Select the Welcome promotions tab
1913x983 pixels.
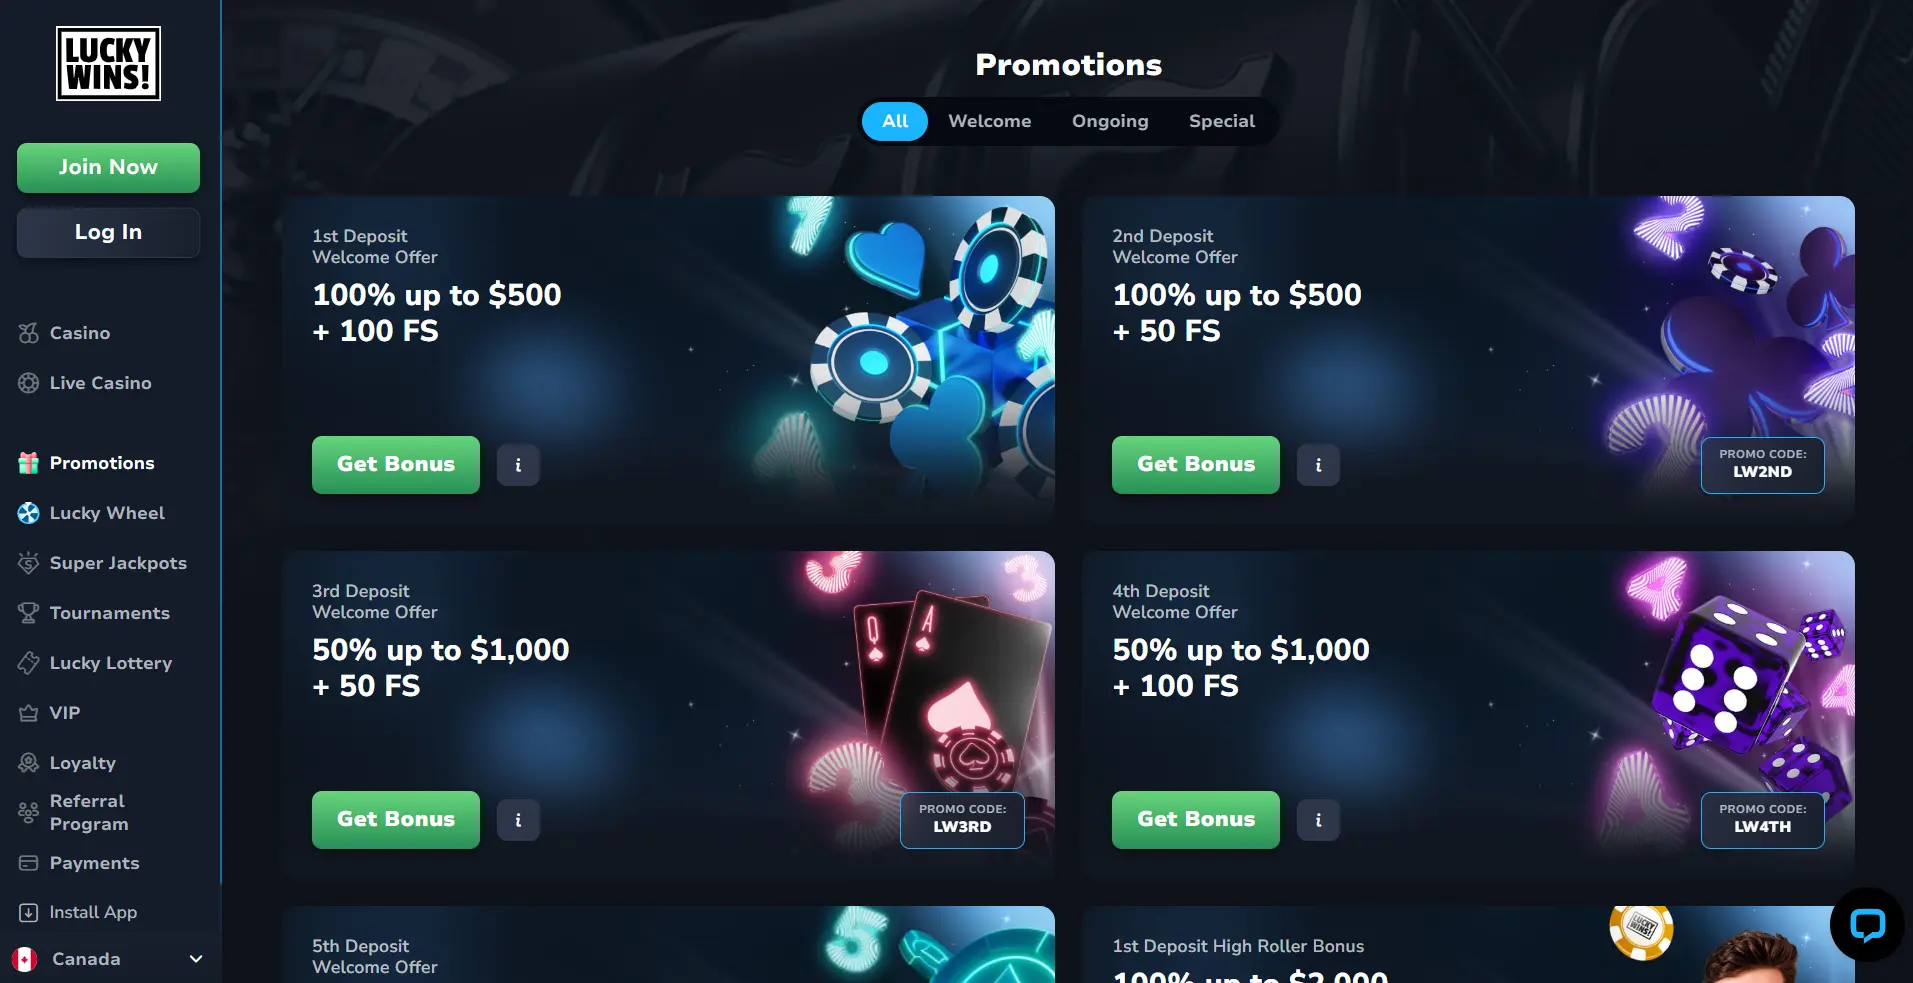(x=989, y=121)
